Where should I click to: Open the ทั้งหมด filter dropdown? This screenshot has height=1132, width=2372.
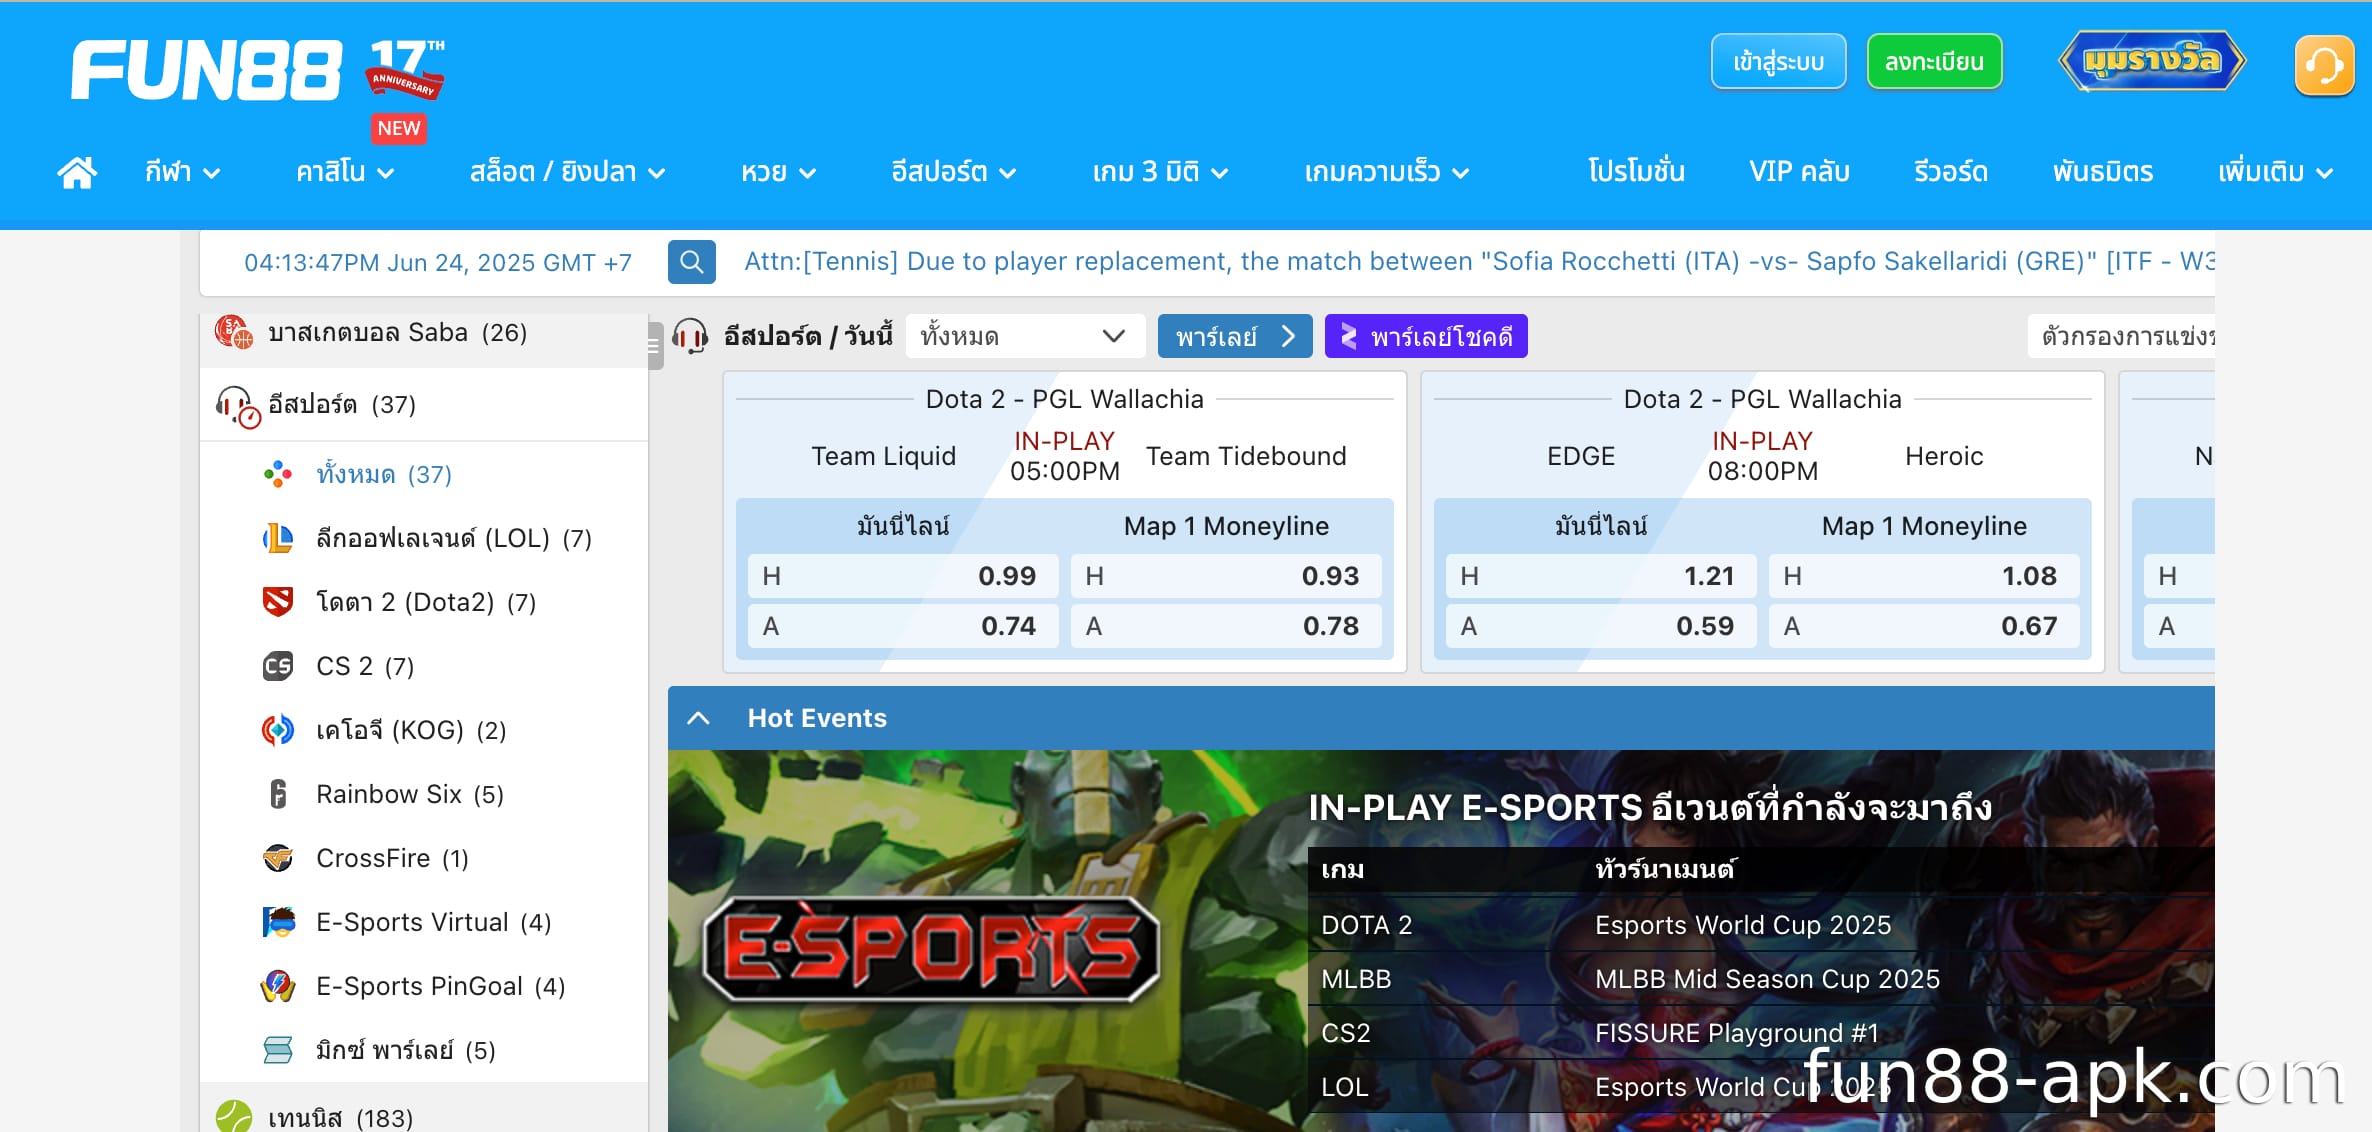pyautogui.click(x=1025, y=336)
